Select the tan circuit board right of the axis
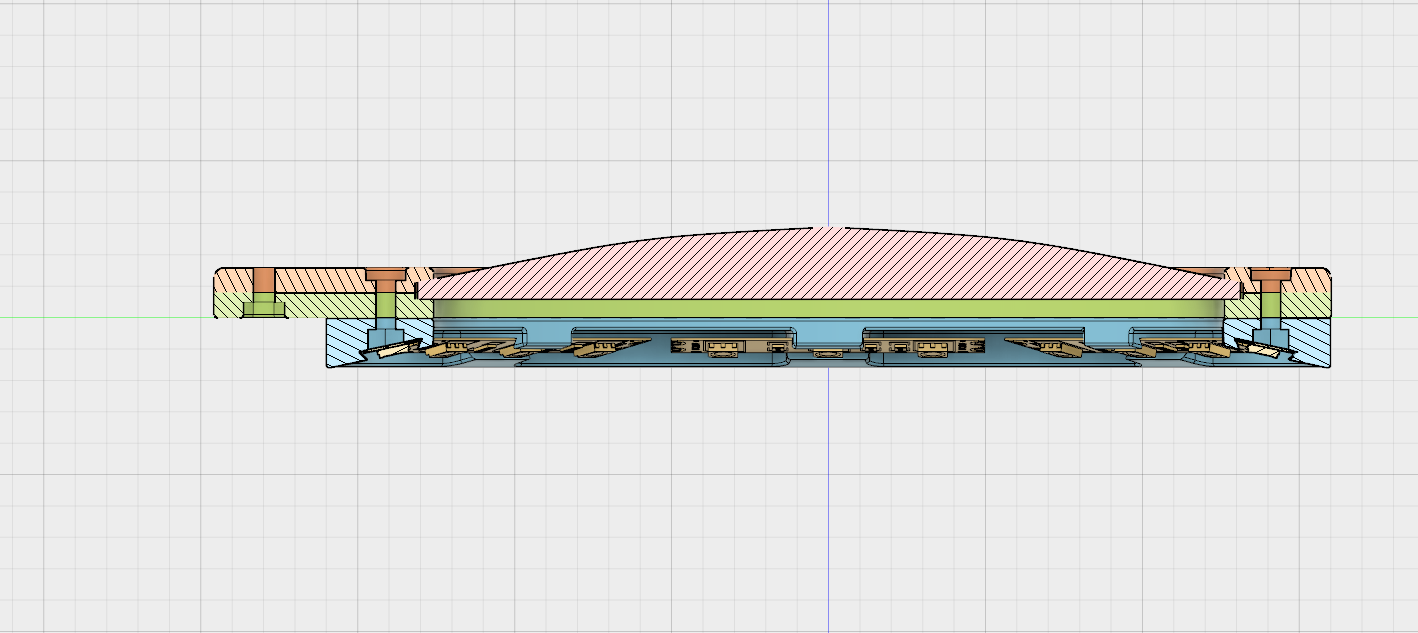The width and height of the screenshot is (1418, 633). pyautogui.click(x=924, y=346)
